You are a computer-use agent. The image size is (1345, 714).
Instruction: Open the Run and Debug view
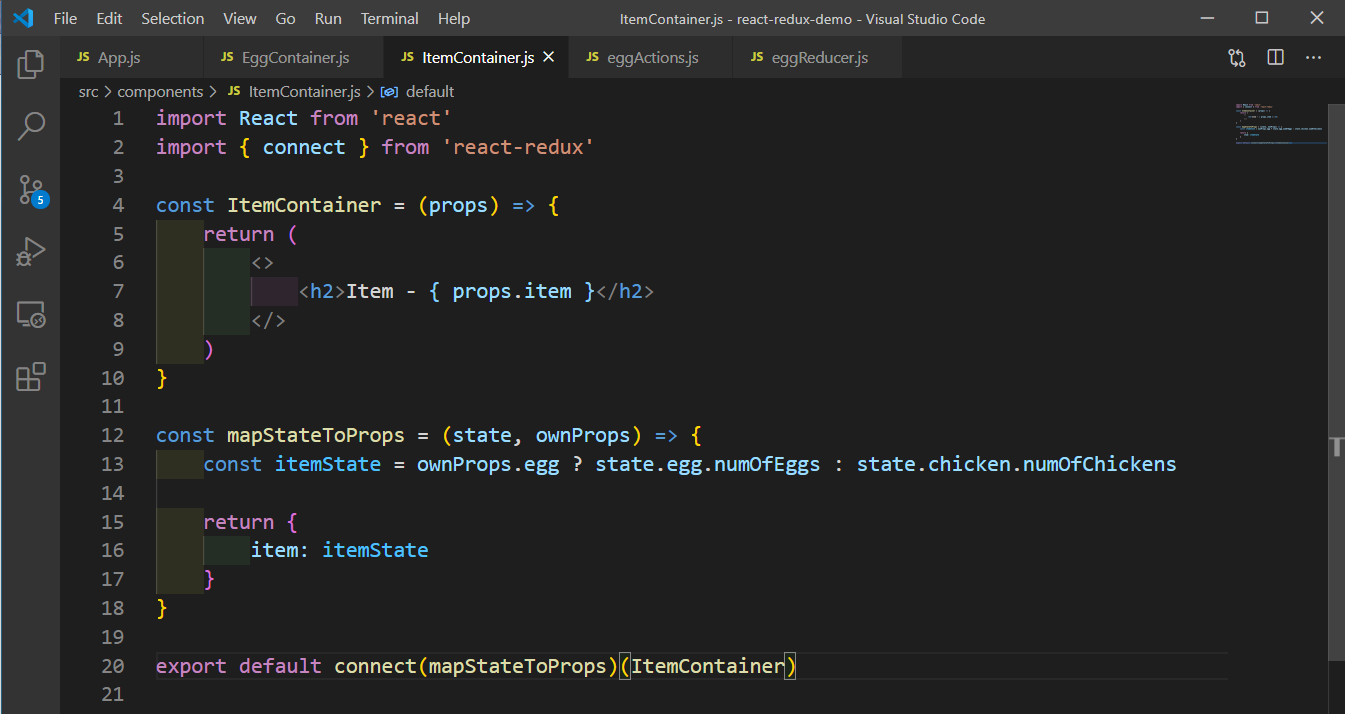[x=31, y=252]
